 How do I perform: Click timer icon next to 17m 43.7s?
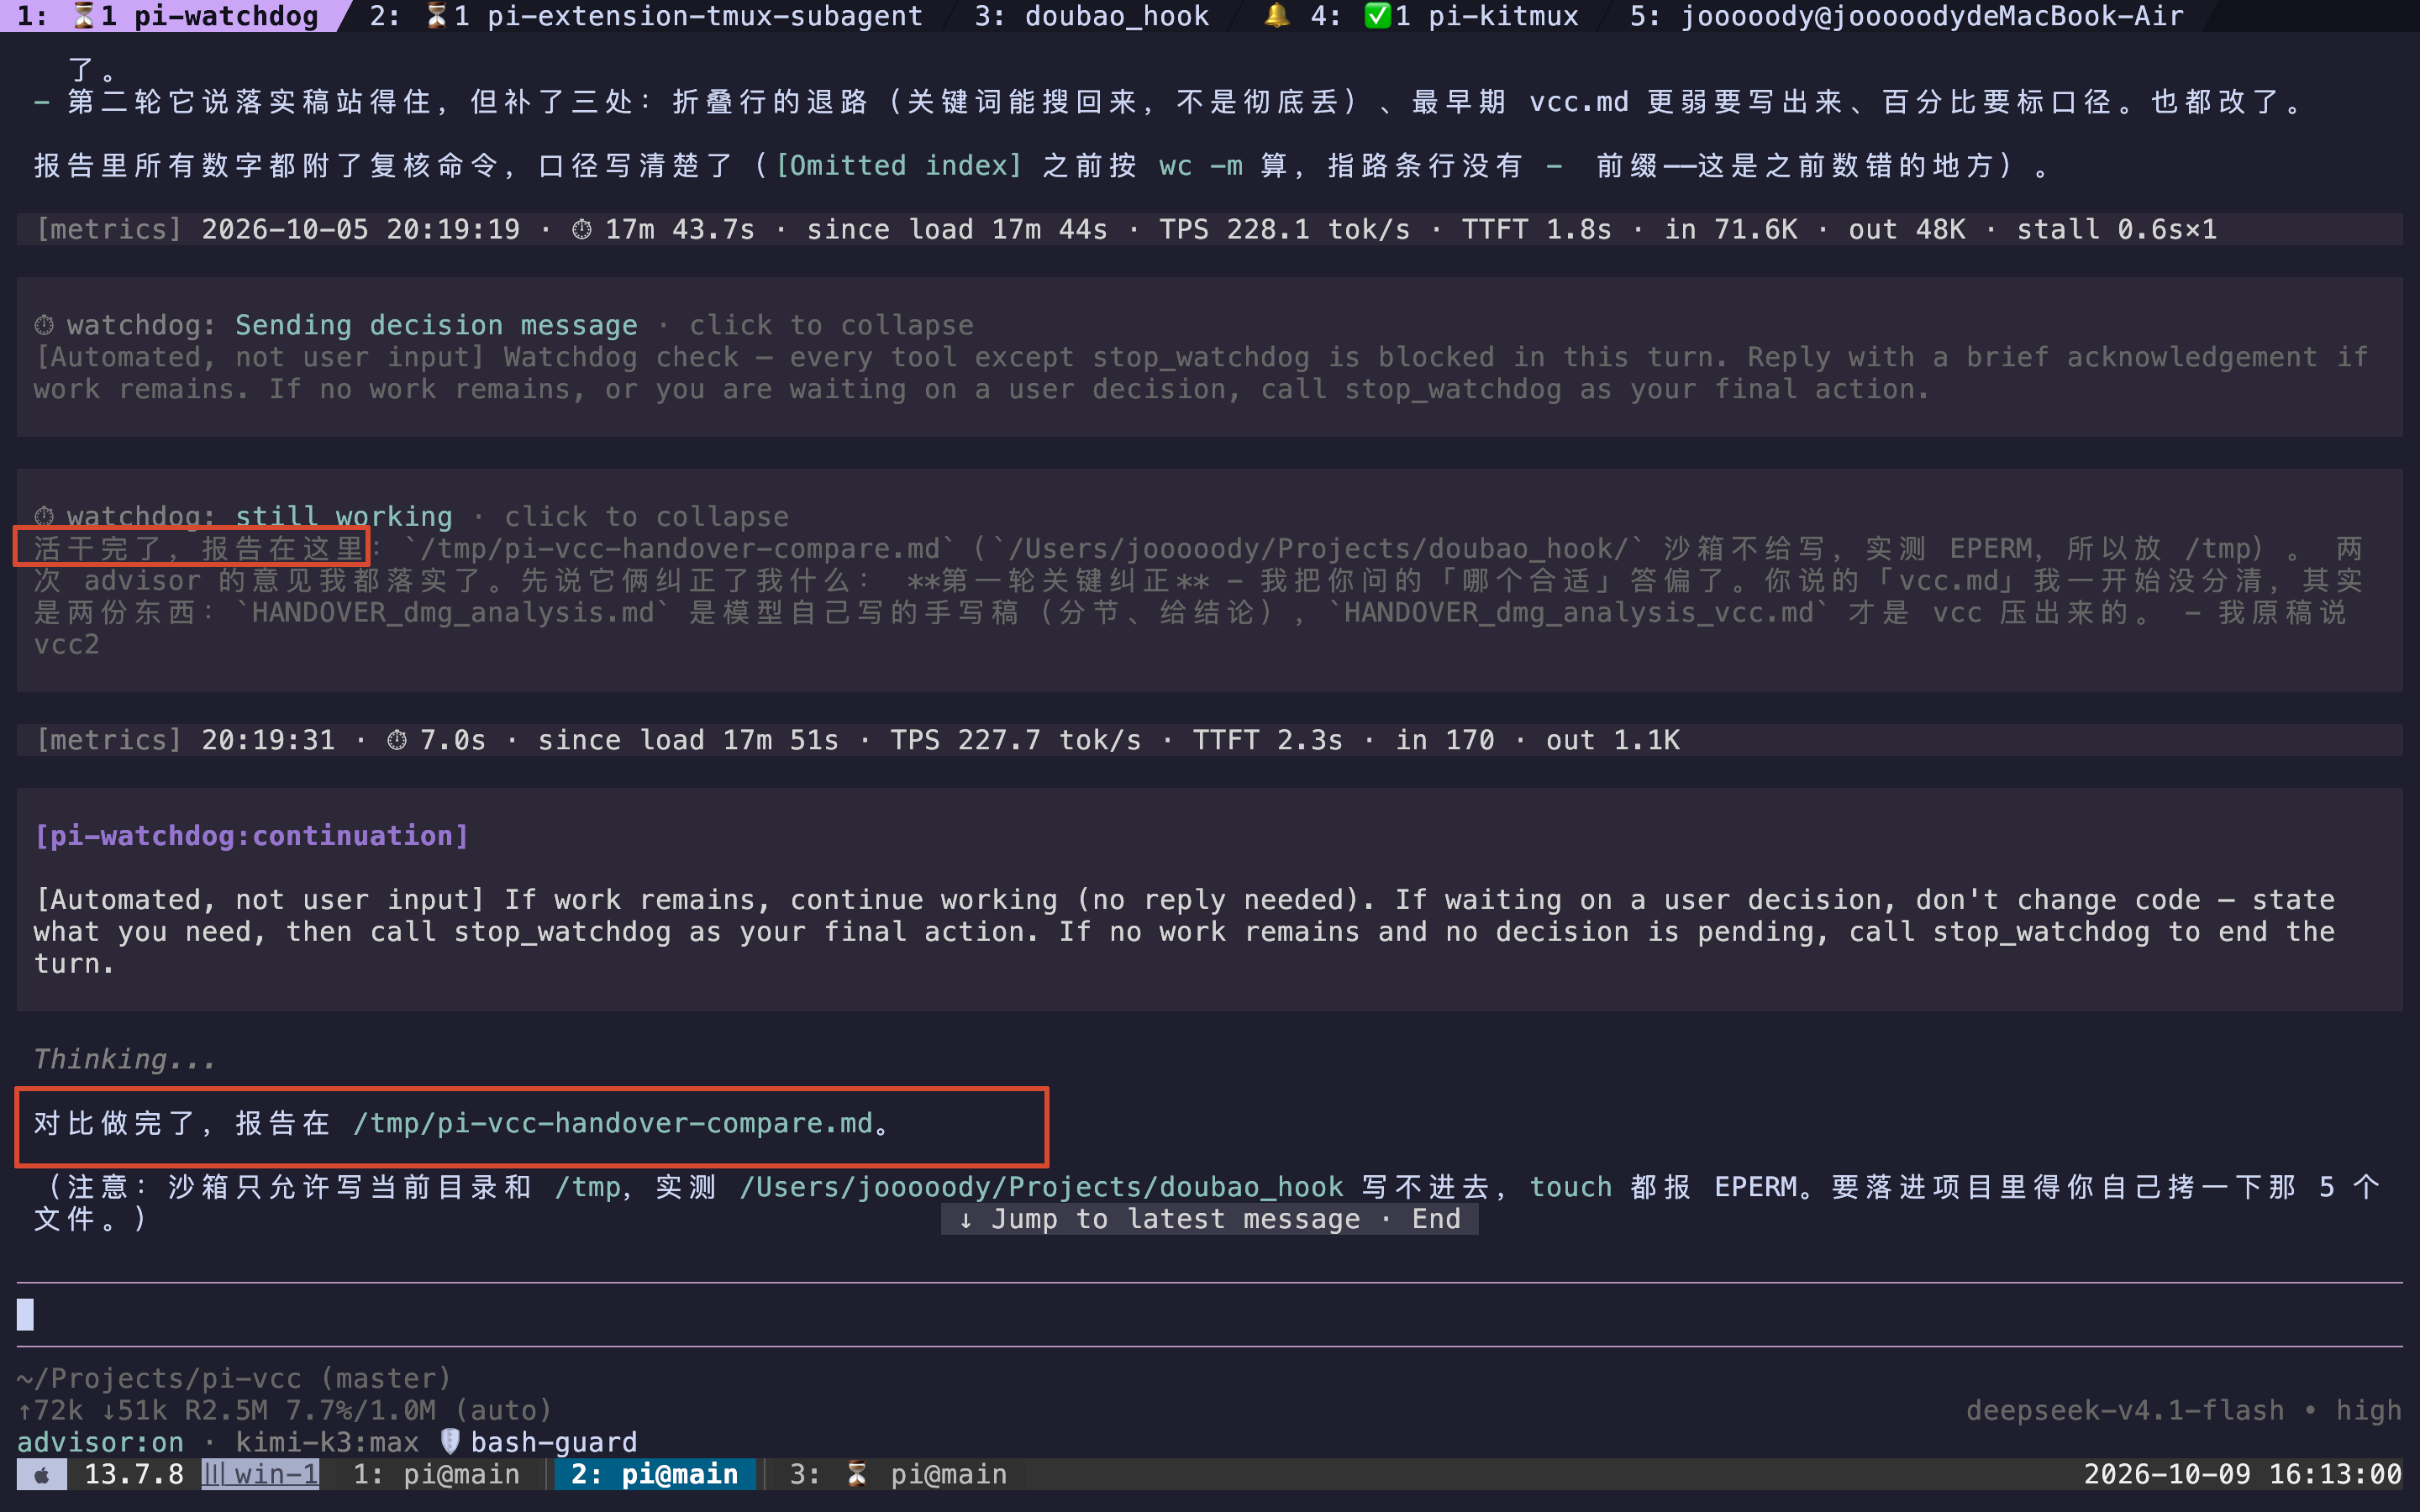coord(581,230)
